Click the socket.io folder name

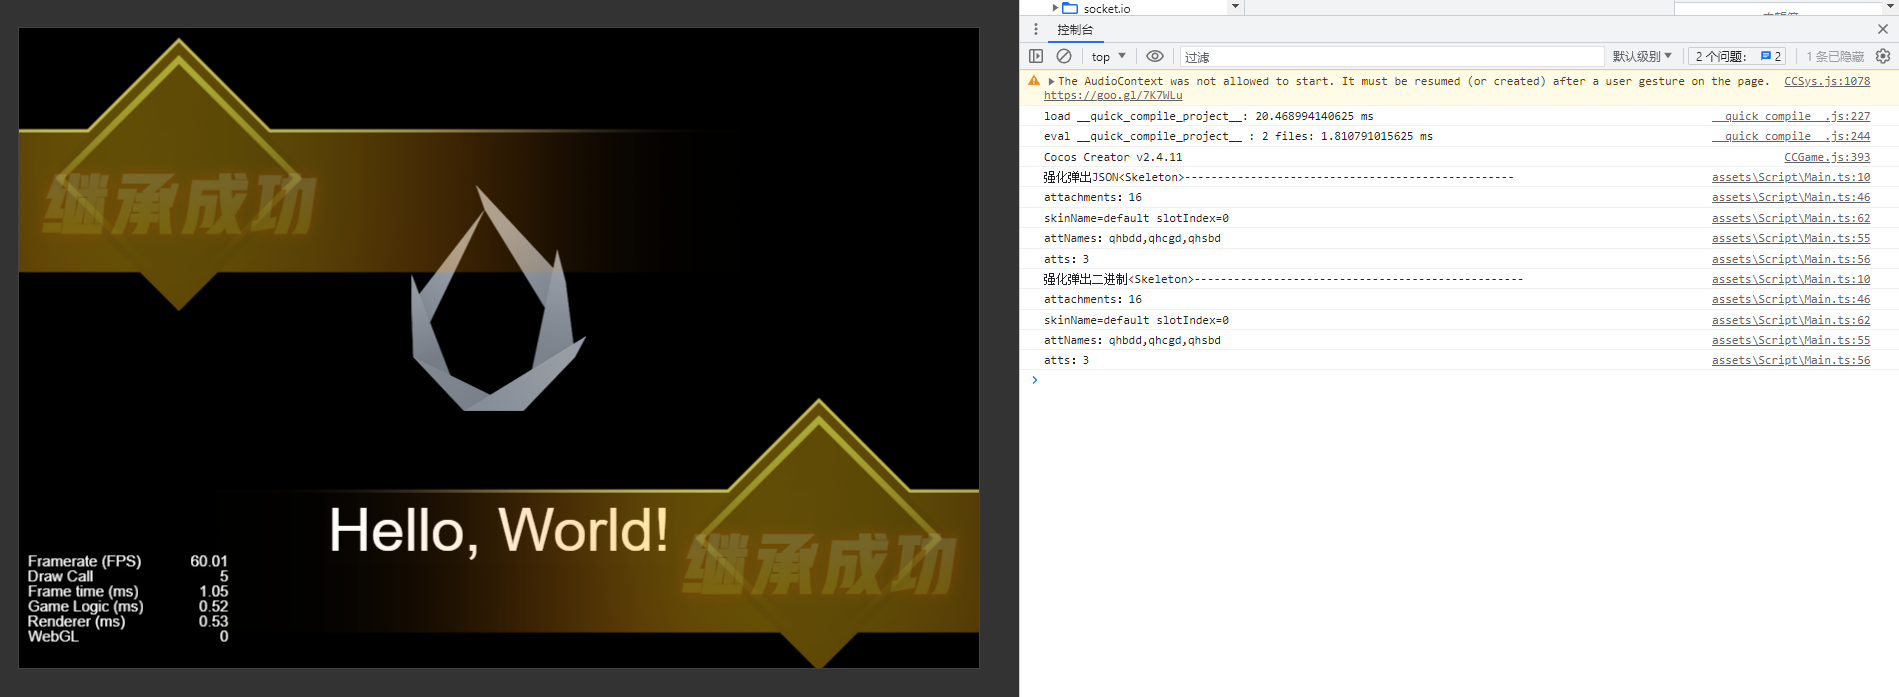pyautogui.click(x=1107, y=8)
